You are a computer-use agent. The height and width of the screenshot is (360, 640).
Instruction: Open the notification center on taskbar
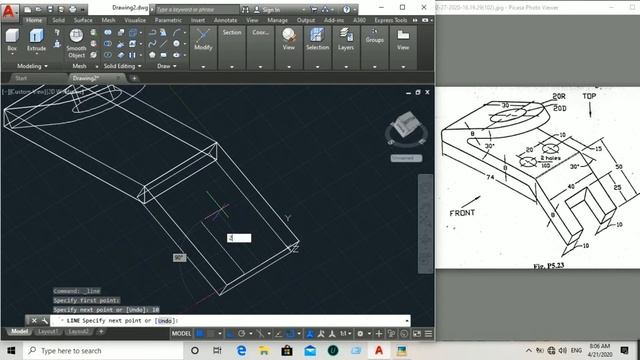[624, 350]
